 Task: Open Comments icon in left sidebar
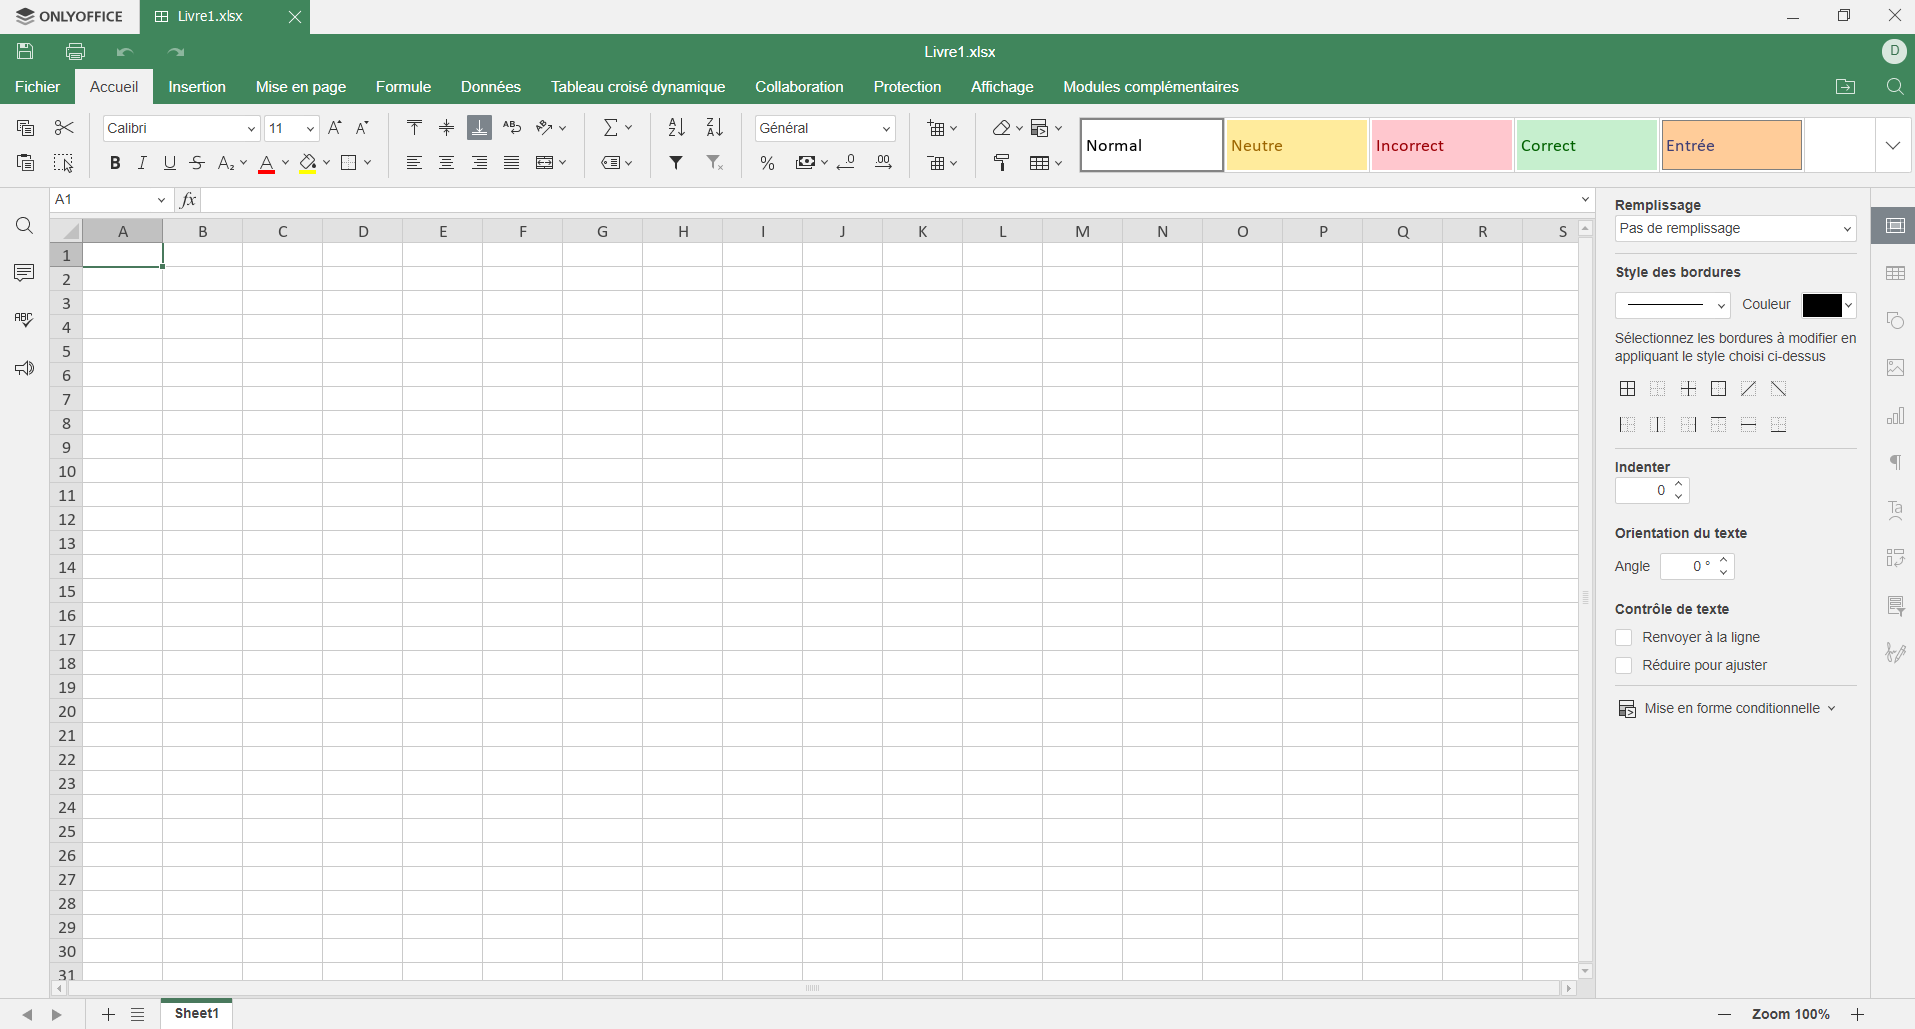click(25, 273)
